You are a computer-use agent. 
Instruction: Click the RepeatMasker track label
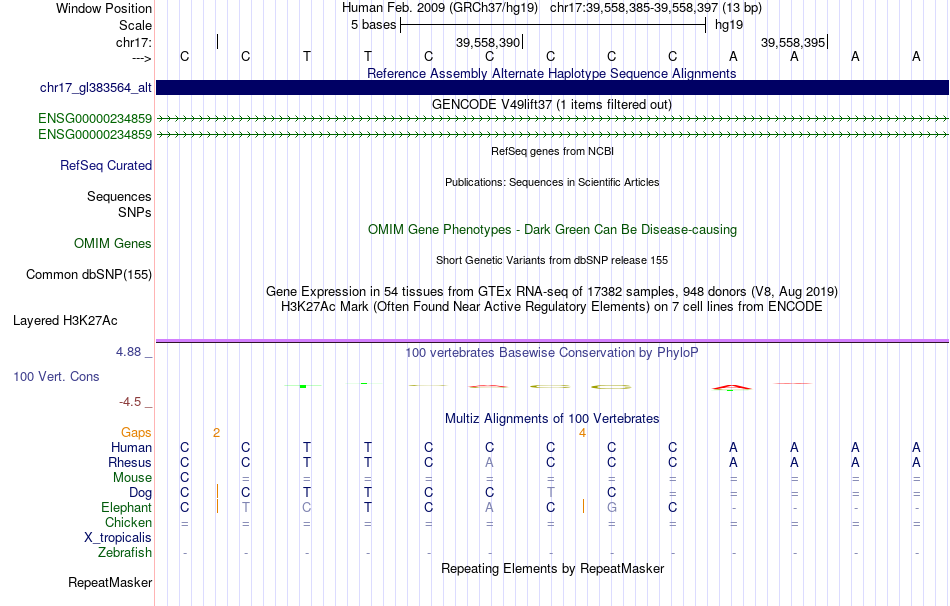point(110,583)
